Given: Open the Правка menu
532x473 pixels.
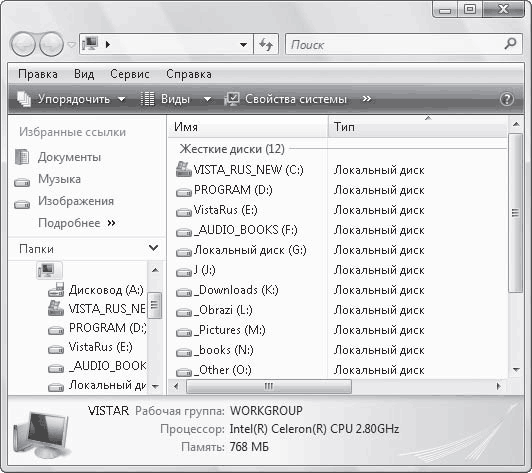Looking at the screenshot, I should click(x=38, y=74).
